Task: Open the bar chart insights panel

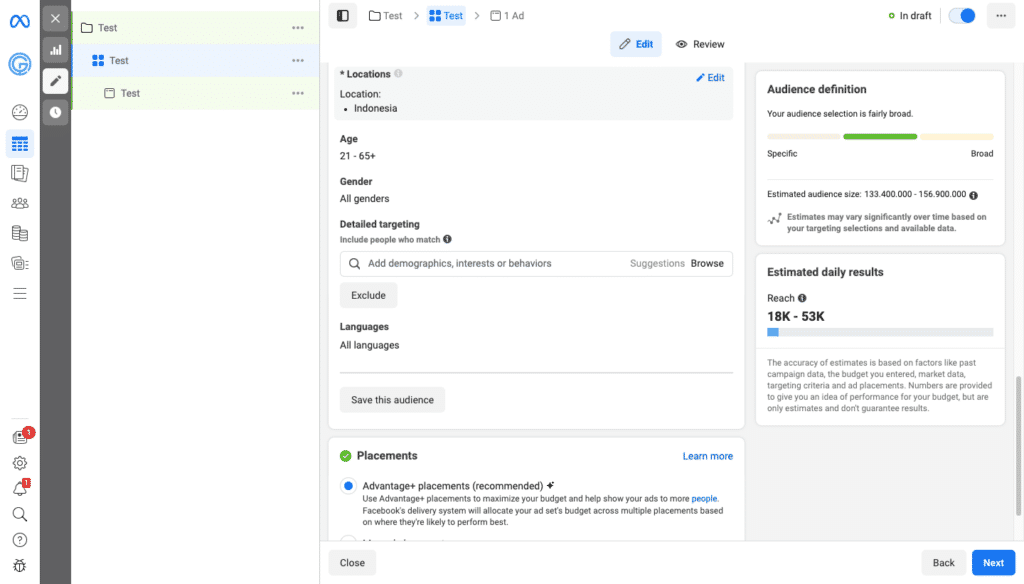Action: pos(56,50)
